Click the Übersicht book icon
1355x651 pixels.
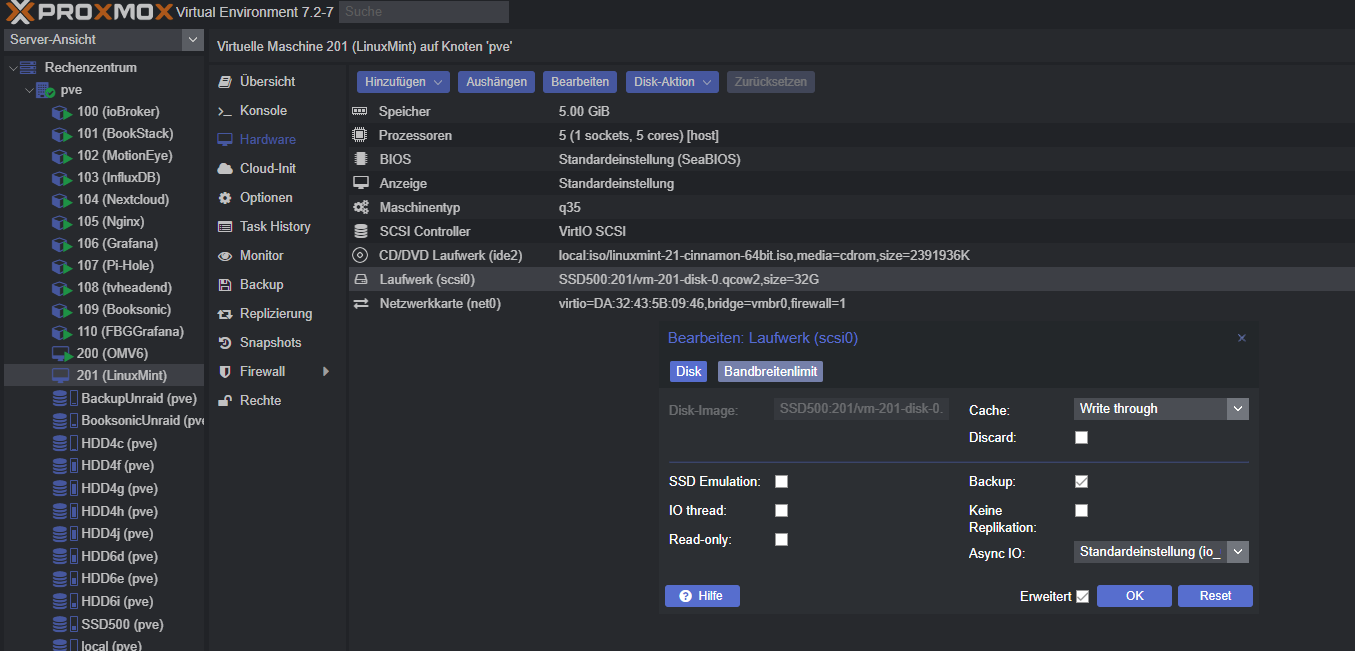click(x=225, y=82)
